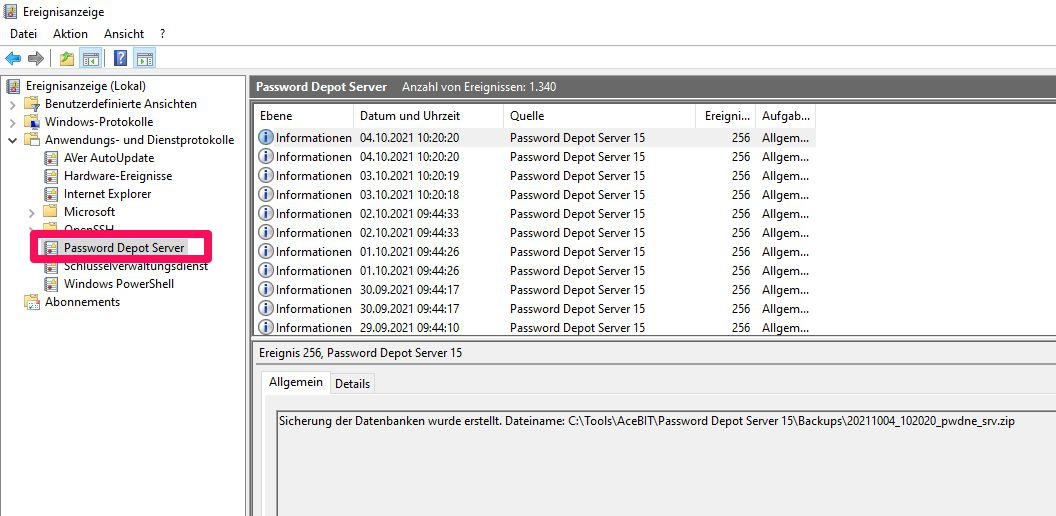Image resolution: width=1056 pixels, height=516 pixels.
Task: Expand the Benutzerdefinierte Ansichten node
Action: [13, 104]
